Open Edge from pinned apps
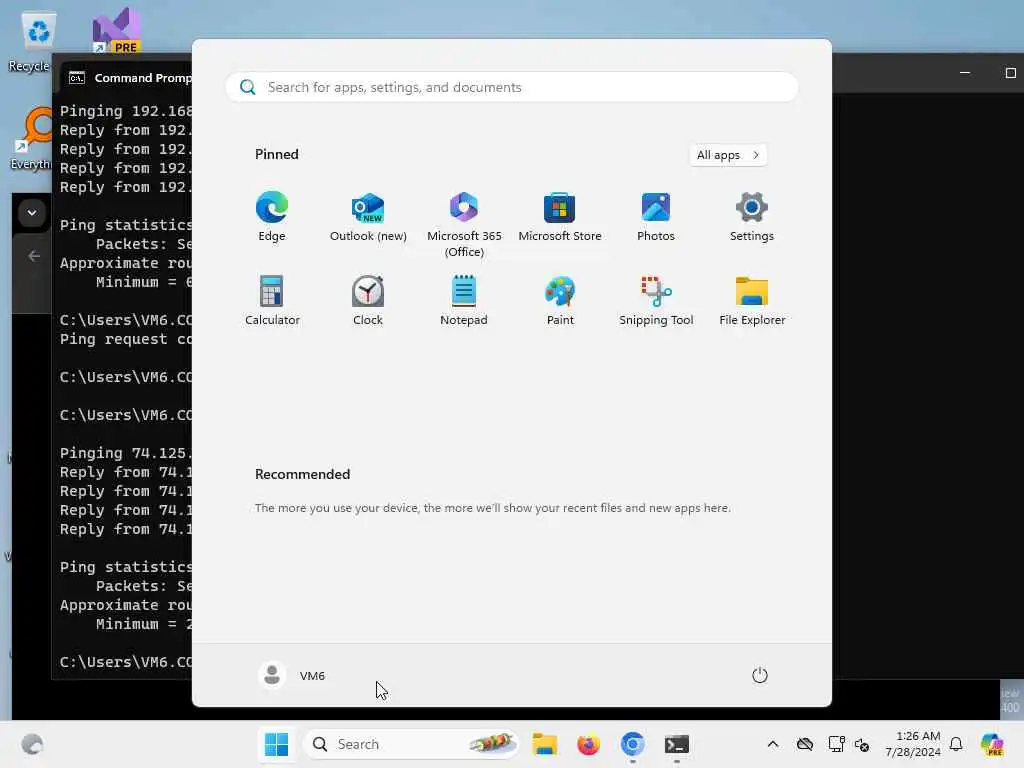1024x768 pixels. [x=272, y=217]
